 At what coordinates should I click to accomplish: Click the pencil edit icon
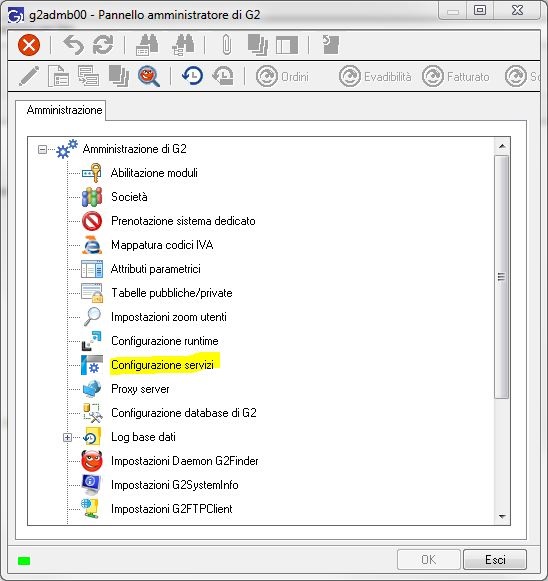pos(29,76)
